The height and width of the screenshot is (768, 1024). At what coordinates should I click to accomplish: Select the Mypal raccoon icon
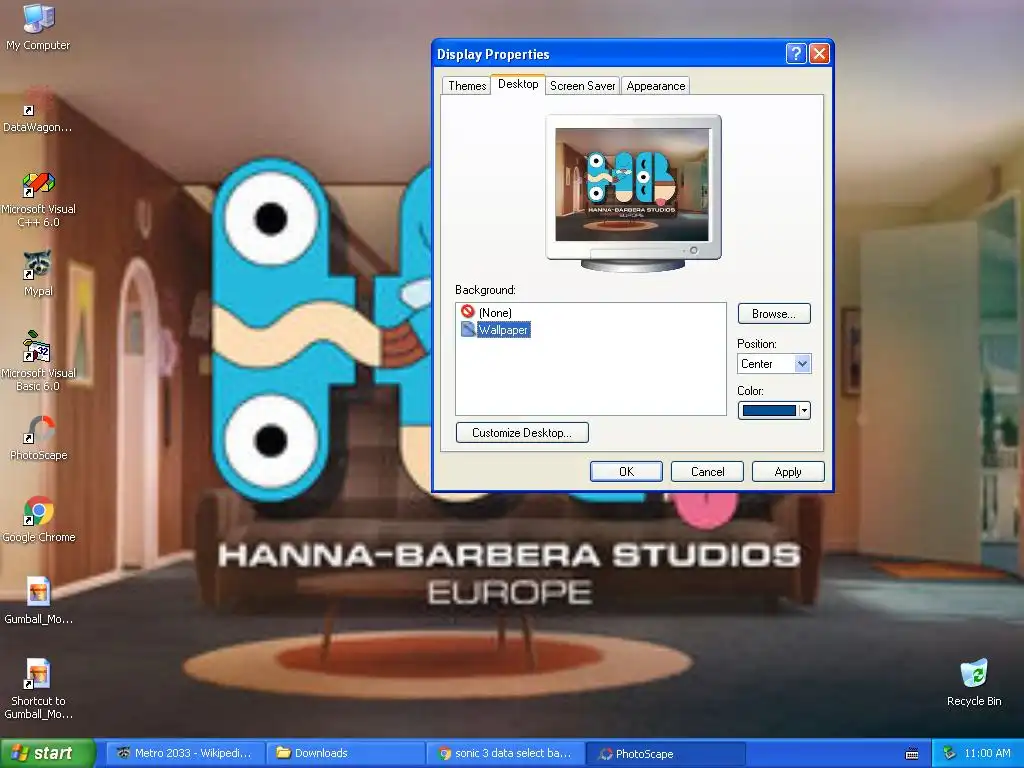[38, 274]
